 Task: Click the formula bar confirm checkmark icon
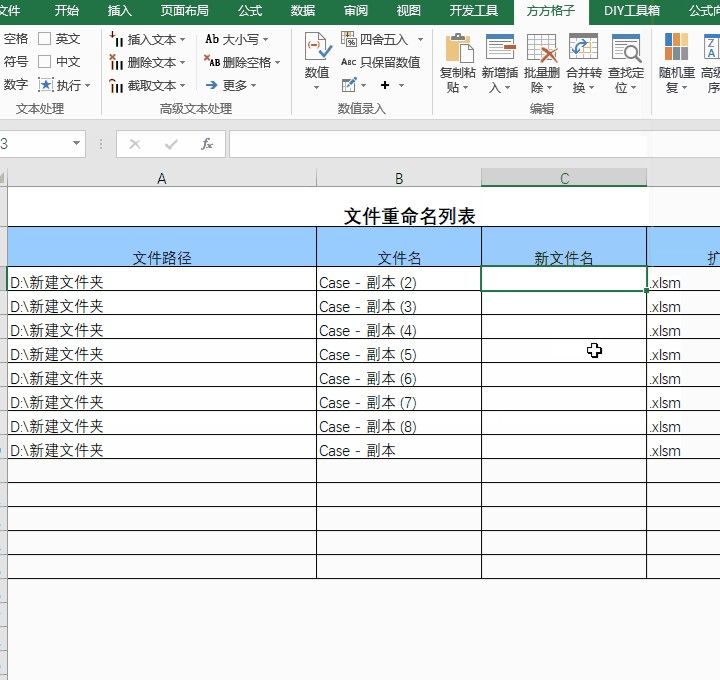pyautogui.click(x=171, y=144)
